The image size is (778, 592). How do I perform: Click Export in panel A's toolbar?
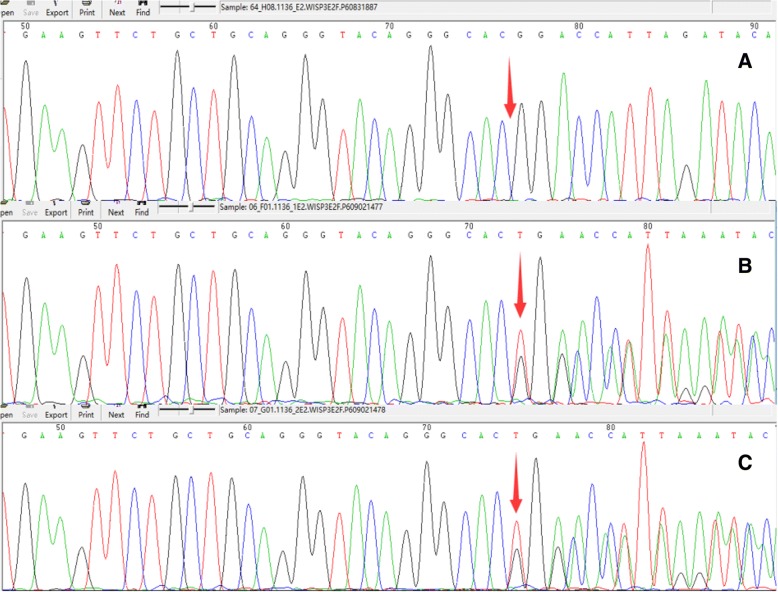coord(56,12)
